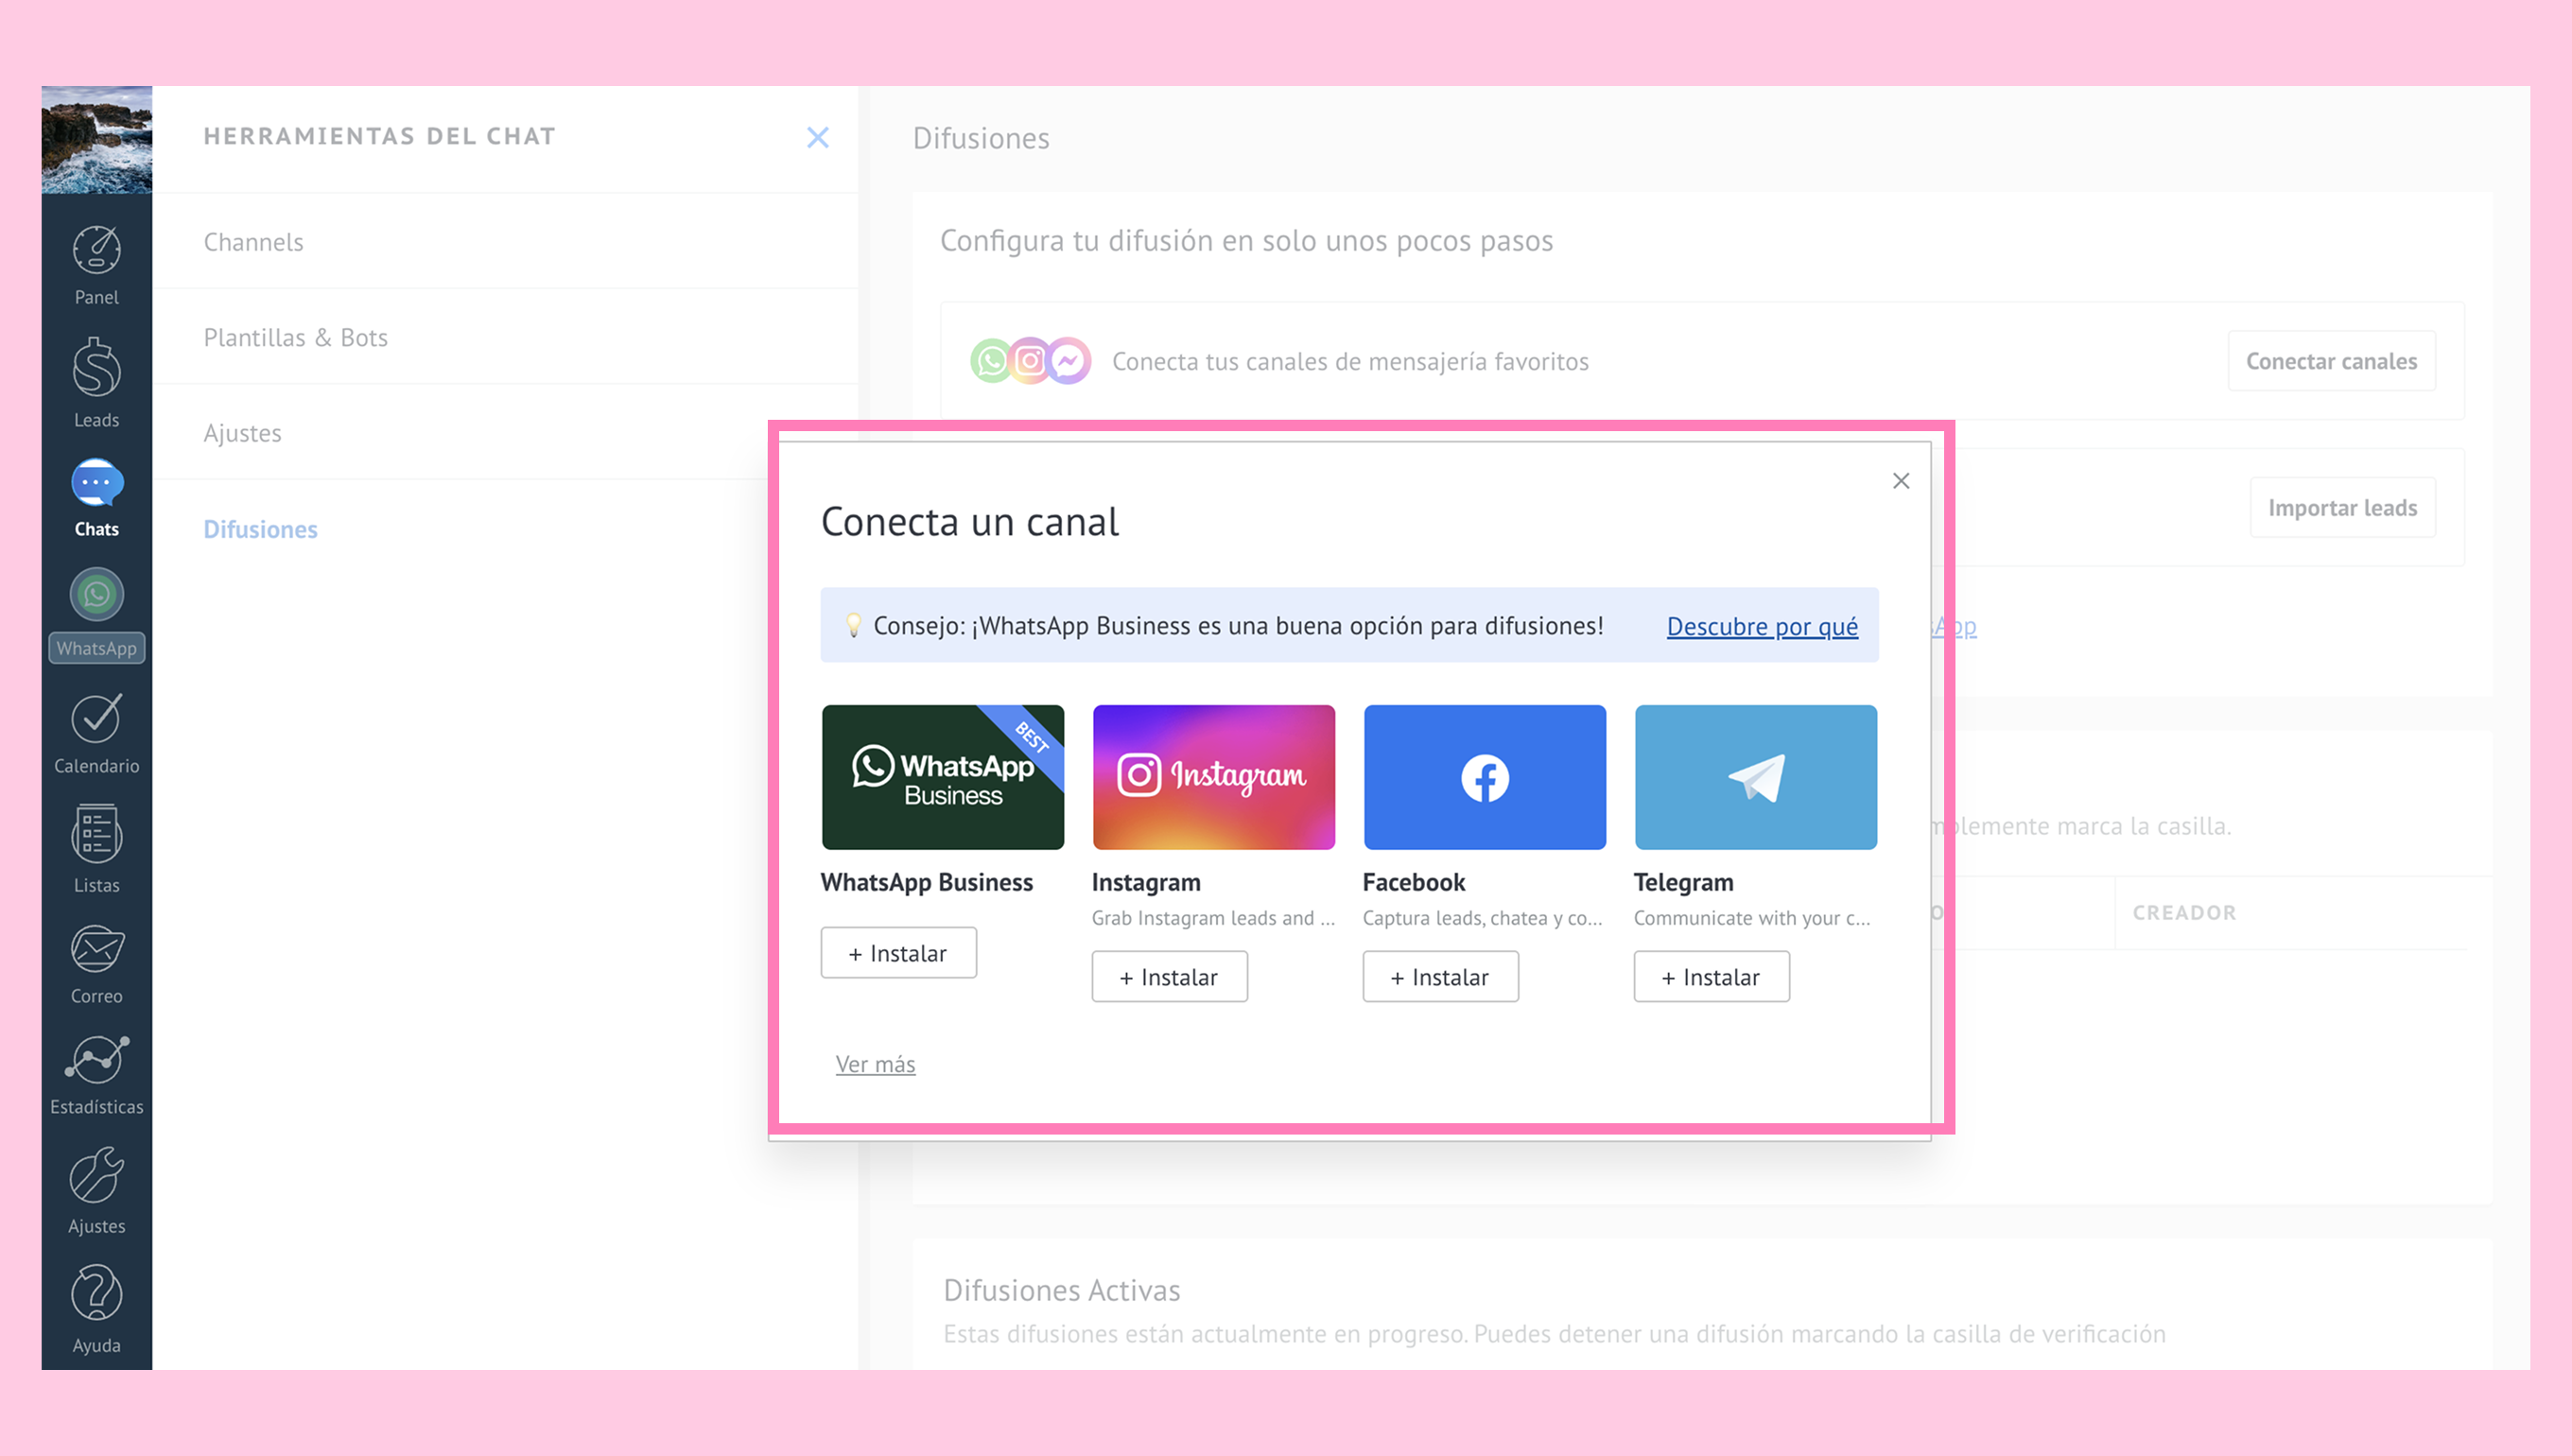Close the Conecta un canal dialog
This screenshot has width=2572, height=1456.
[x=1900, y=481]
